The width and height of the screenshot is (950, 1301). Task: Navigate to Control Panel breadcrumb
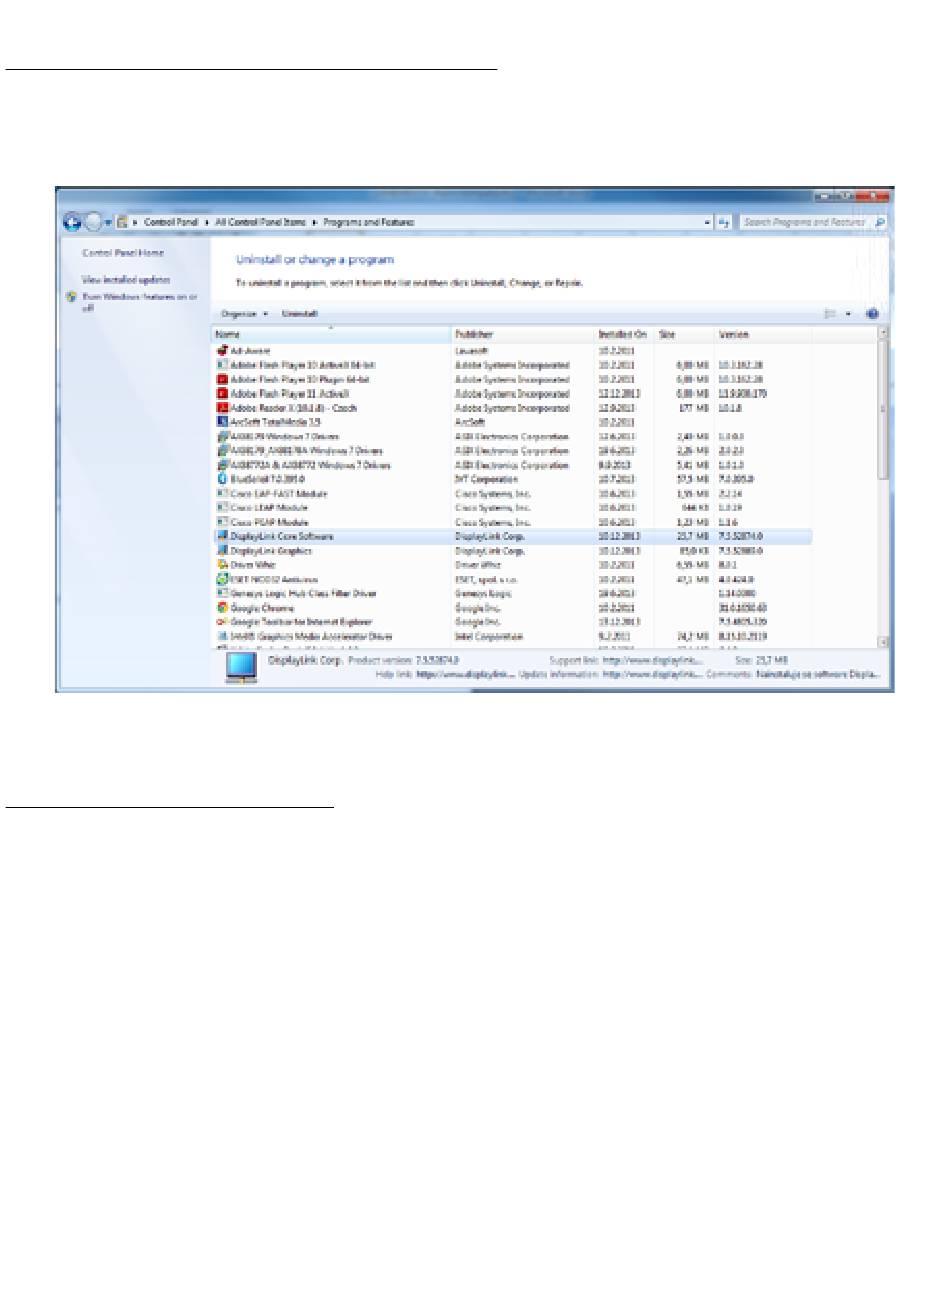[171, 222]
